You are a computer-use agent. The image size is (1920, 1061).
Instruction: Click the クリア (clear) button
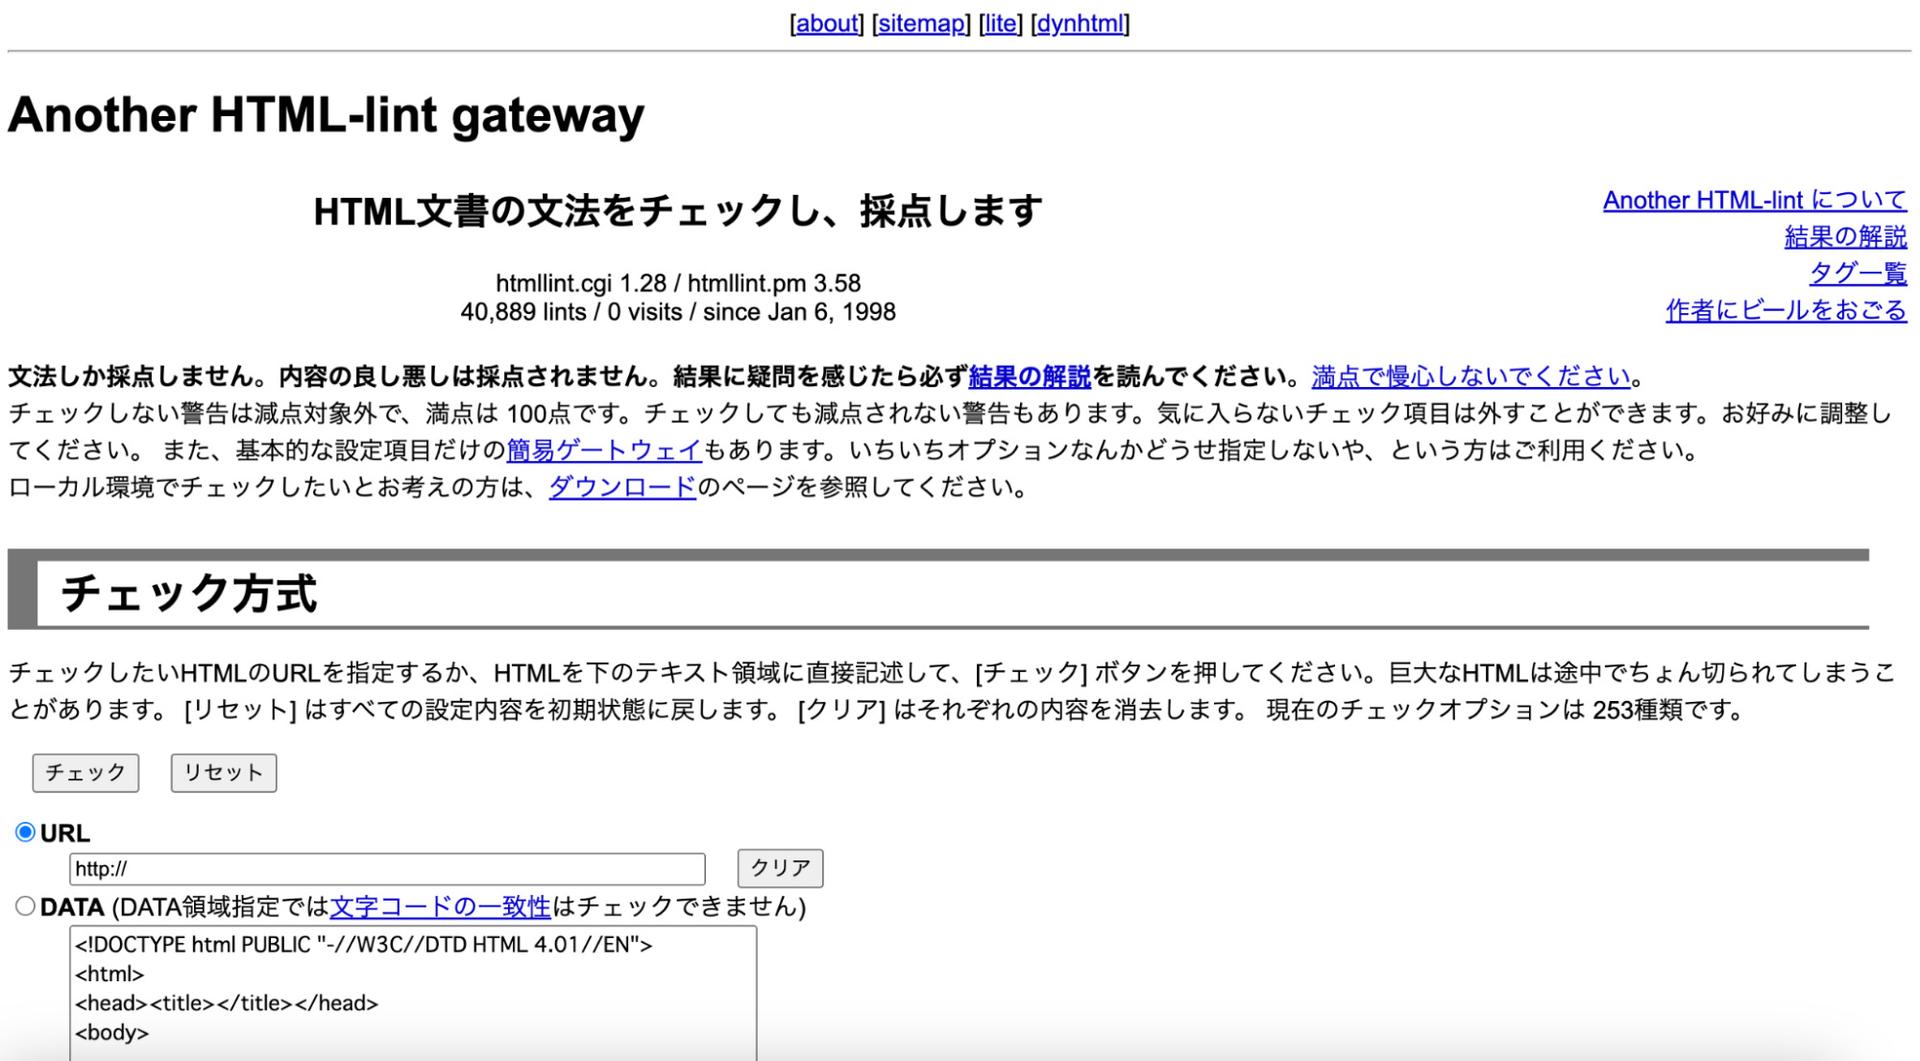point(779,868)
